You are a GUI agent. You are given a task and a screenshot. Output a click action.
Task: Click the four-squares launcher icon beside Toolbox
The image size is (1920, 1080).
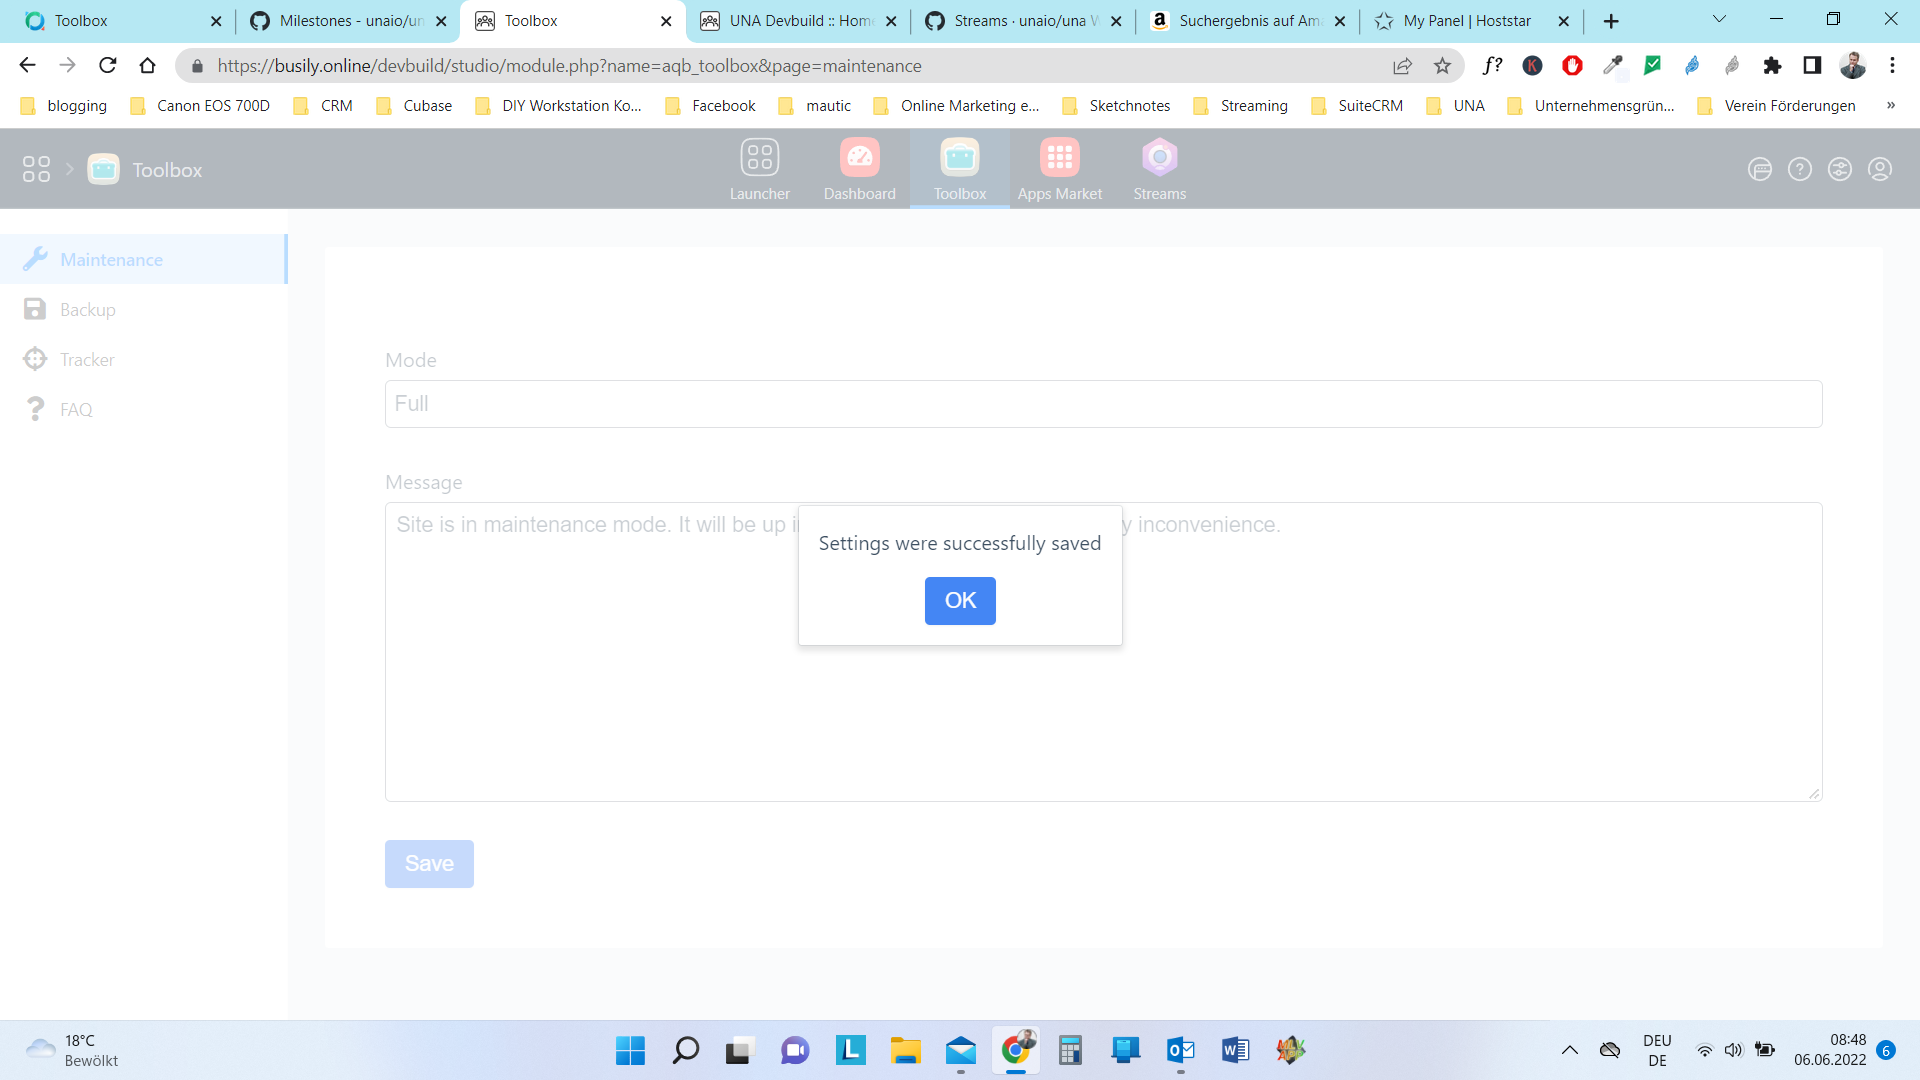tap(36, 170)
